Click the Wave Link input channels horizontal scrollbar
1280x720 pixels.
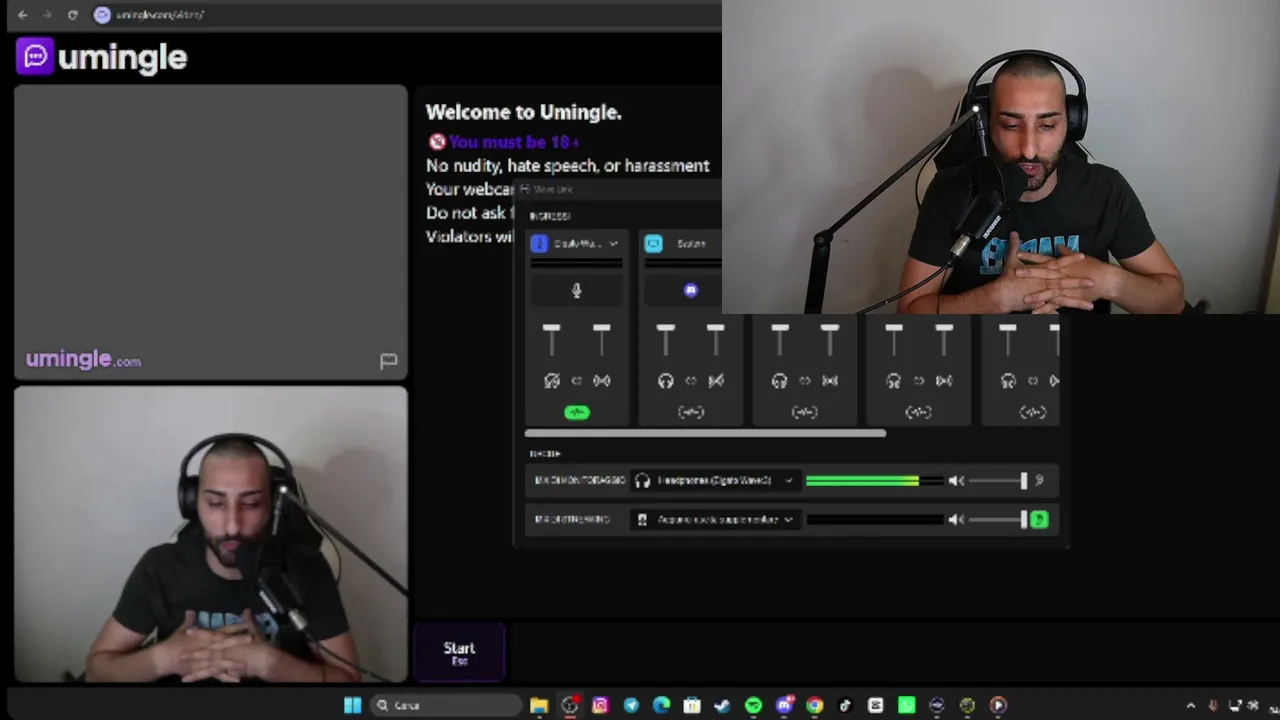click(705, 433)
